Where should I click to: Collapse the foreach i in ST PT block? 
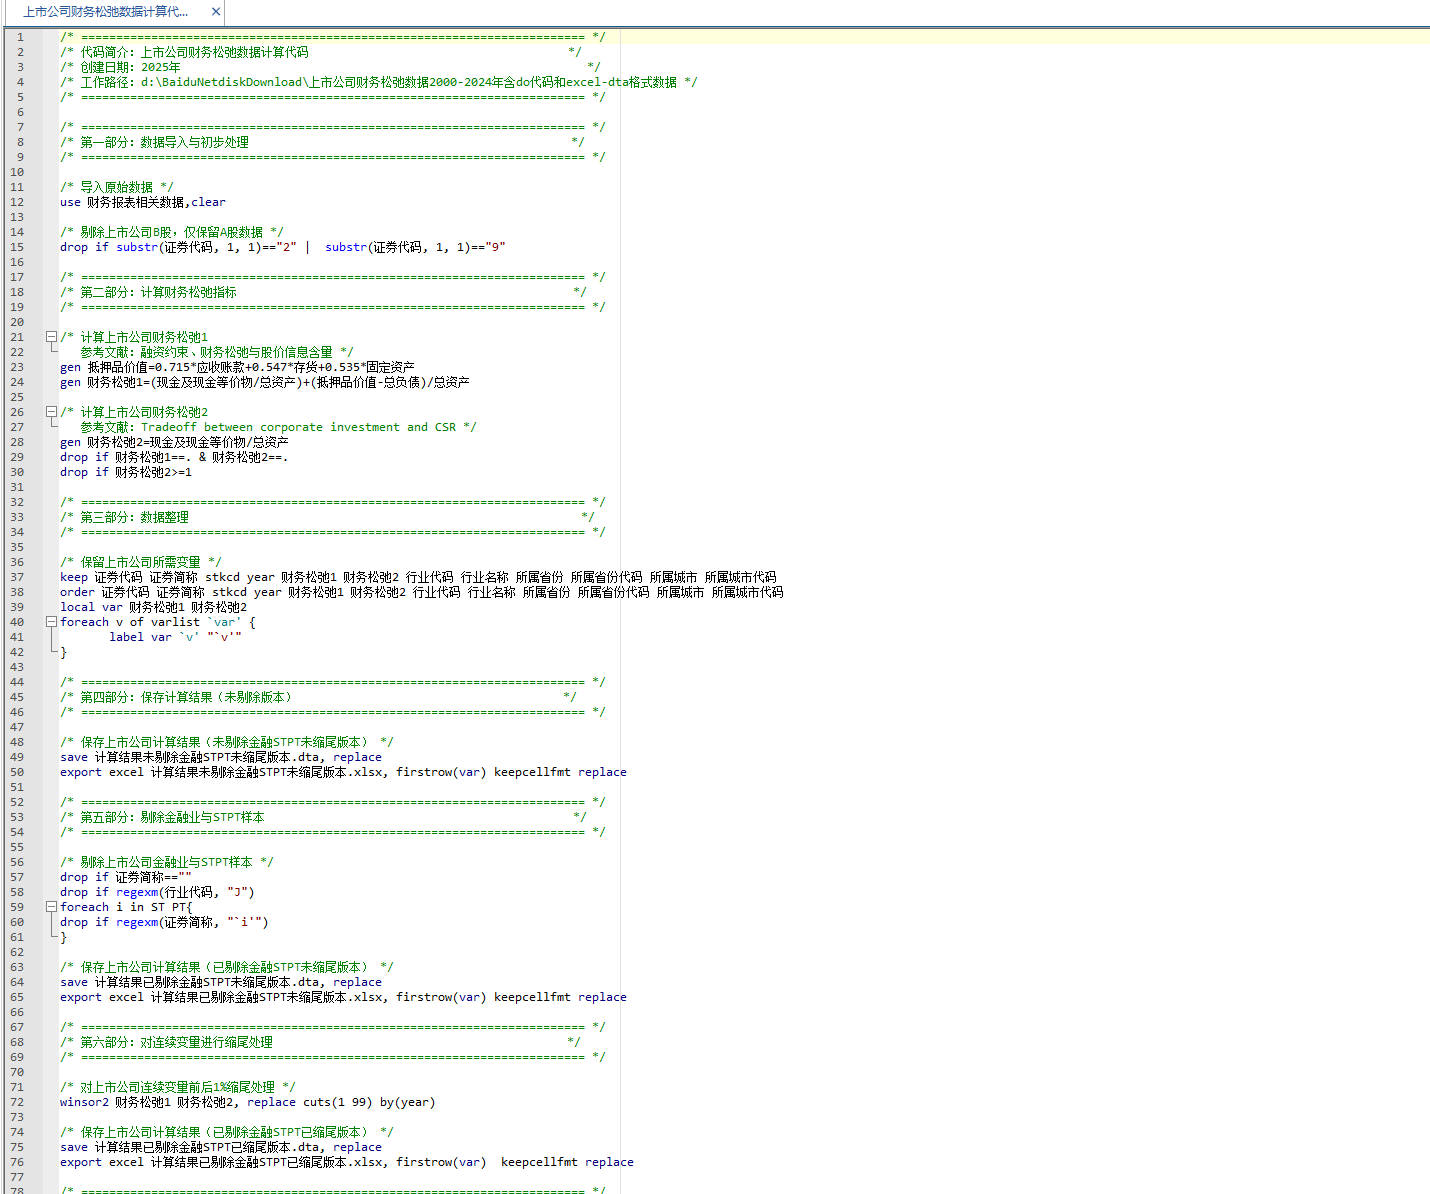tap(51, 907)
